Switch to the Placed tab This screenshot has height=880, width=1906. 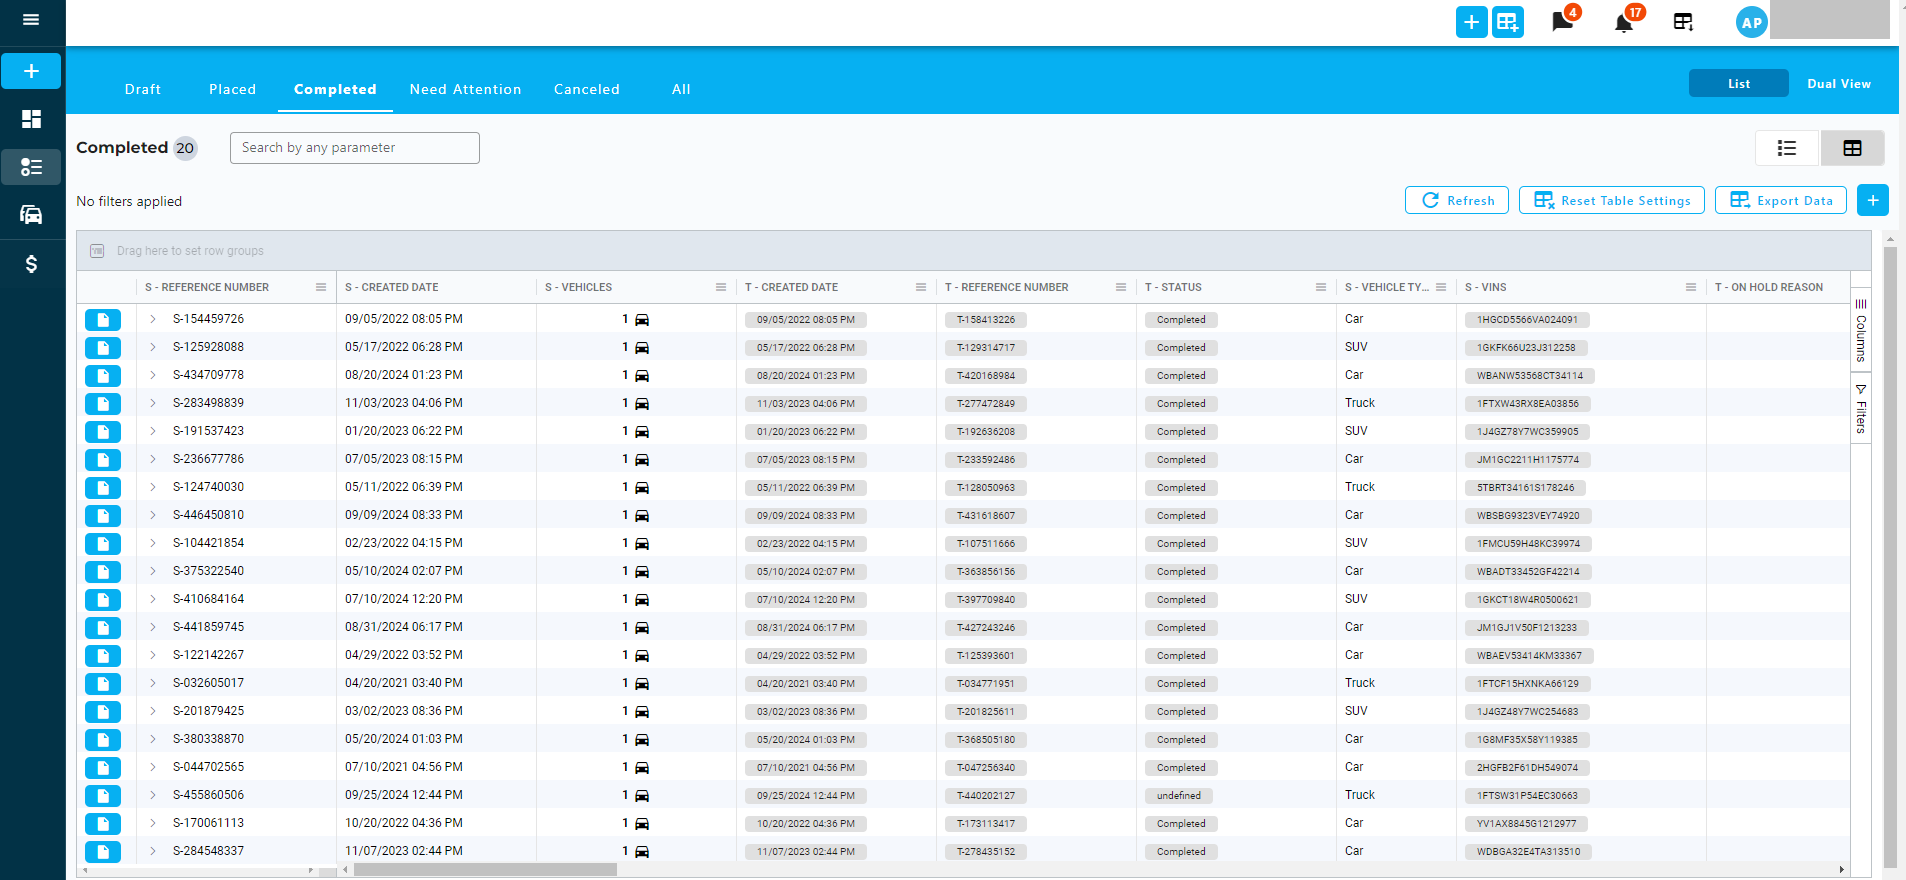pos(232,89)
